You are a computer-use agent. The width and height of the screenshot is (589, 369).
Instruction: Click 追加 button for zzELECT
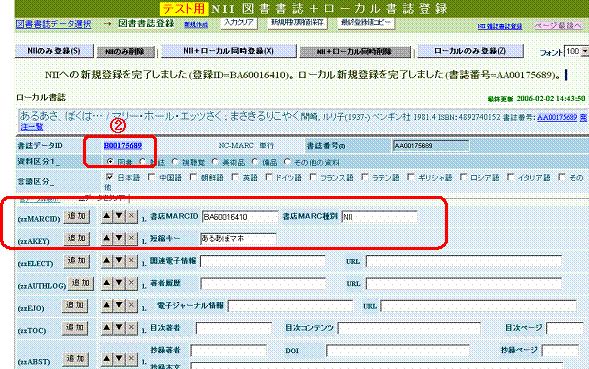(77, 261)
